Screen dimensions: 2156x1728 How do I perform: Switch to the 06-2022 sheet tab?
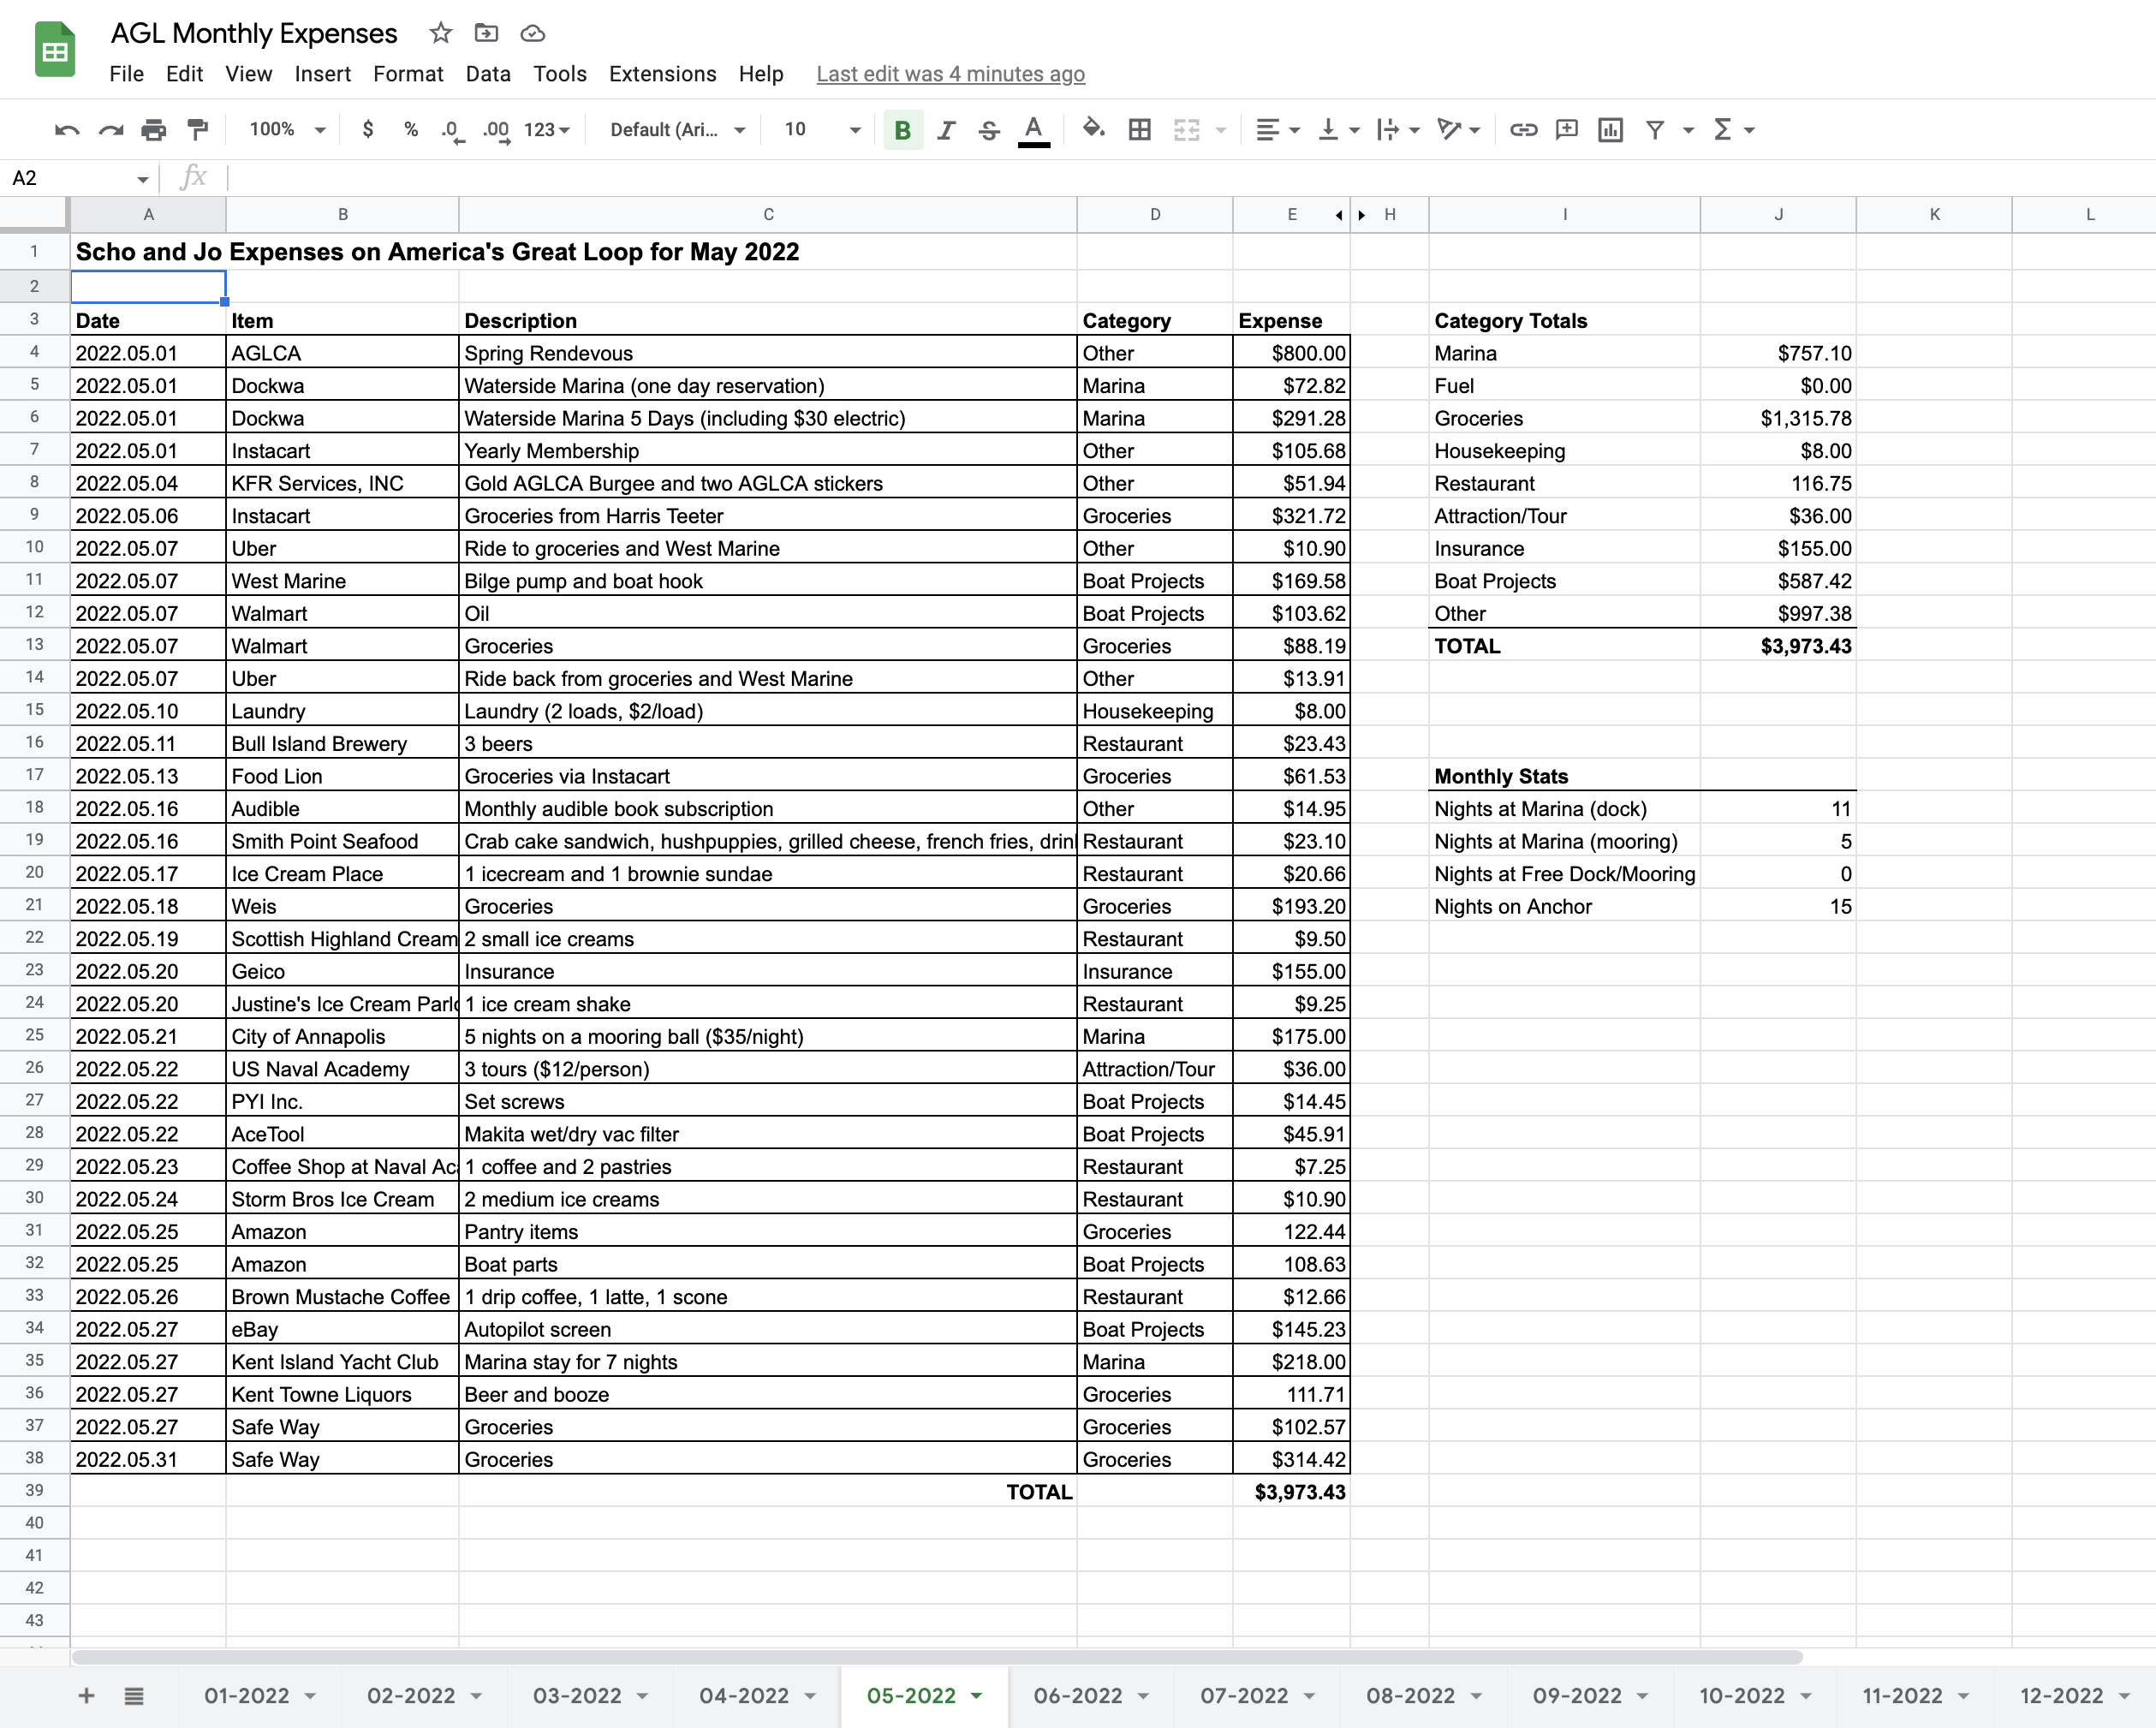click(x=1078, y=1696)
